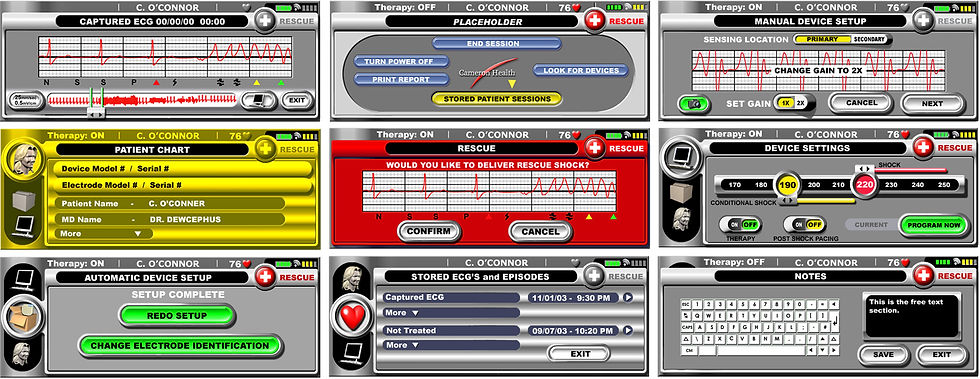Image resolution: width=980 pixels, height=379 pixels.
Task: Click Look For Devices button
Action: (x=581, y=71)
